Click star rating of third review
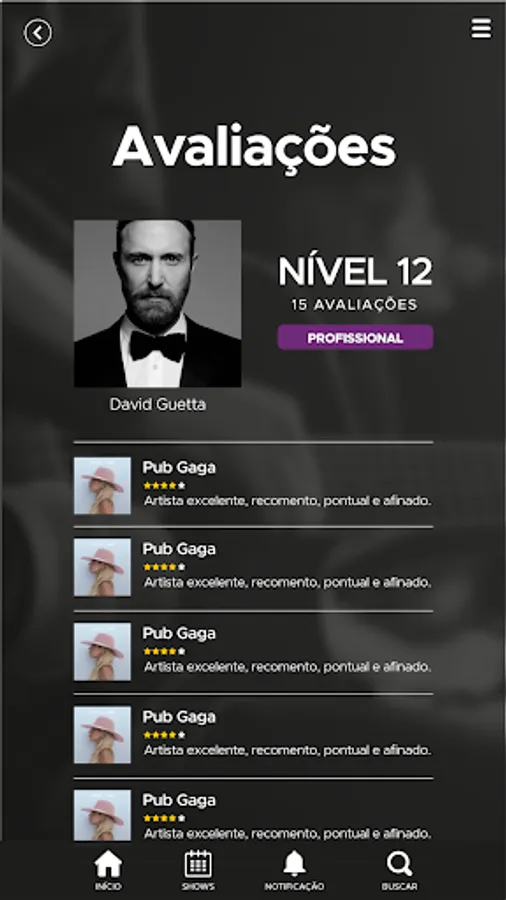Viewport: 506px width, 900px height. [164, 651]
